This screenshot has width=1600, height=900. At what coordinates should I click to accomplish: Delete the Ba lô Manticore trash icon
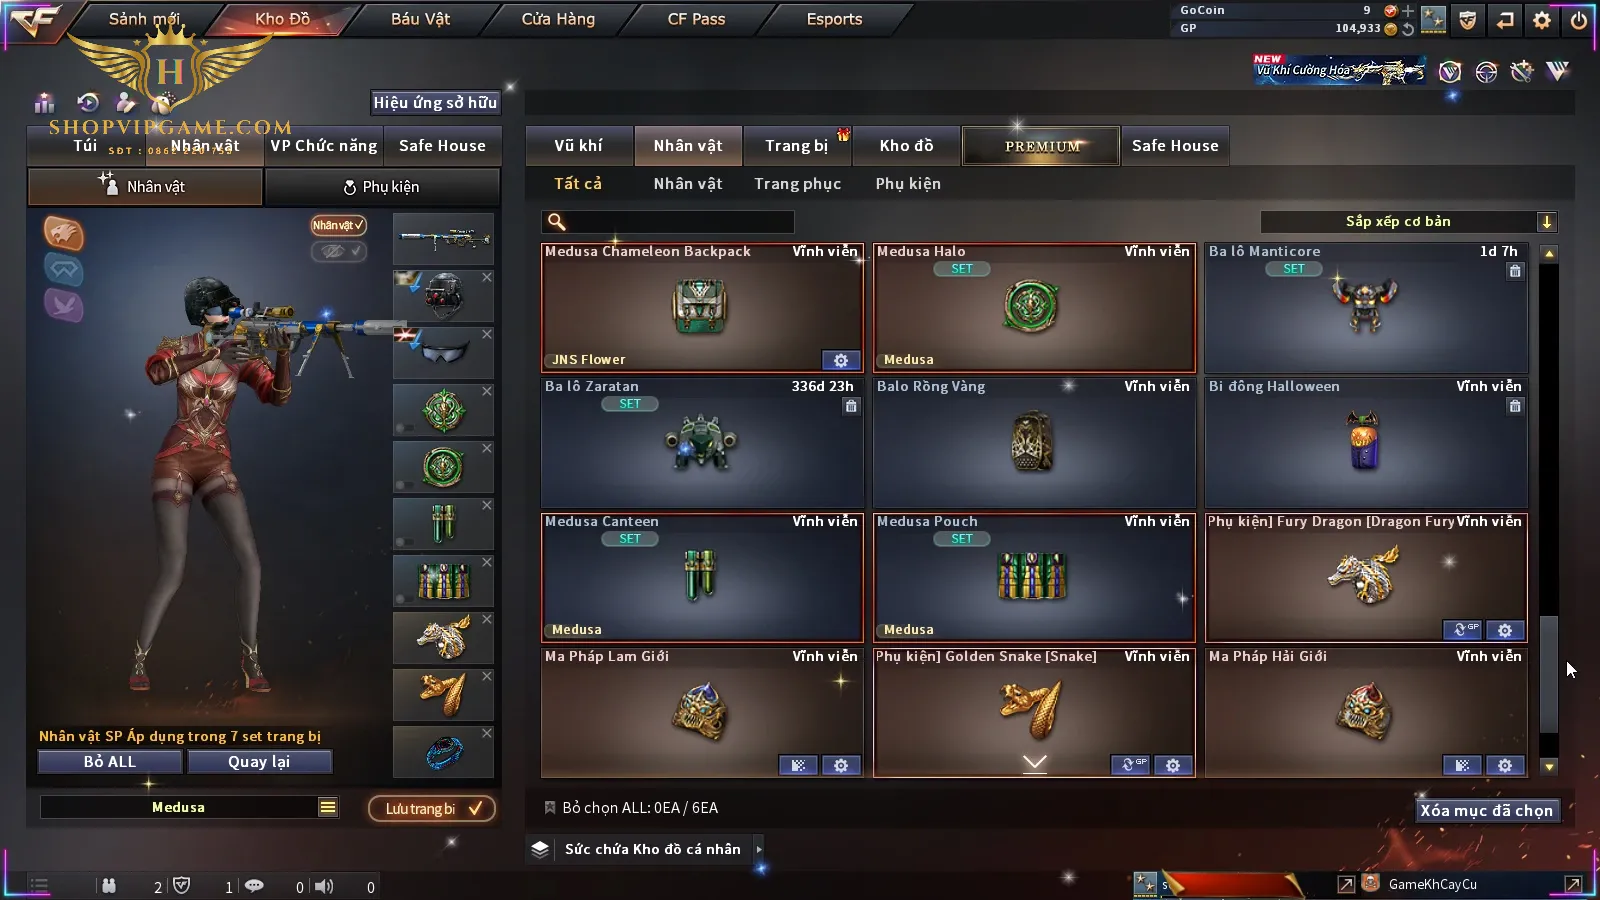coord(1515,271)
